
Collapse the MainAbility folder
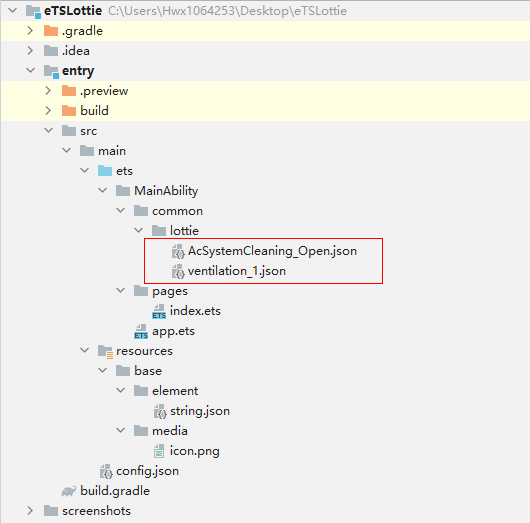click(x=102, y=190)
